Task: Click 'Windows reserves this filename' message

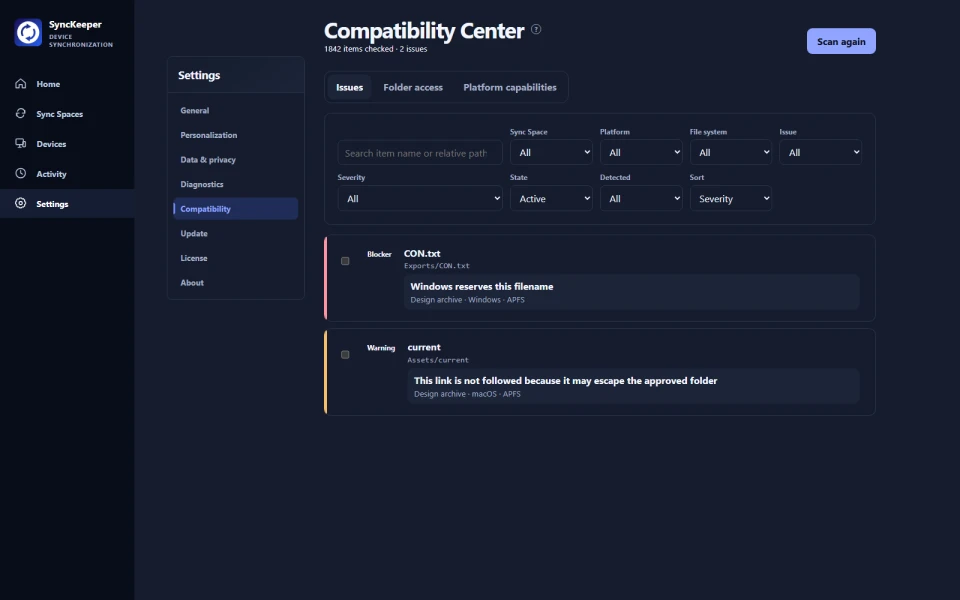Action: click(x=482, y=286)
